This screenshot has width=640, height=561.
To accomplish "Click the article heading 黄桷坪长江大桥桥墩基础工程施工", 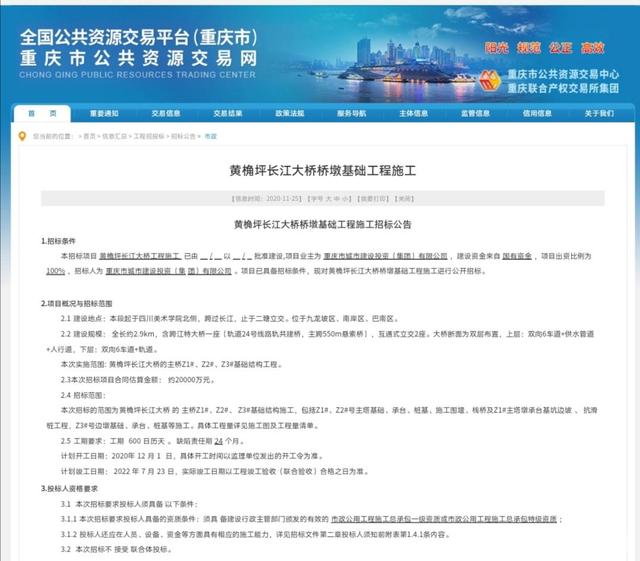I will [322, 171].
